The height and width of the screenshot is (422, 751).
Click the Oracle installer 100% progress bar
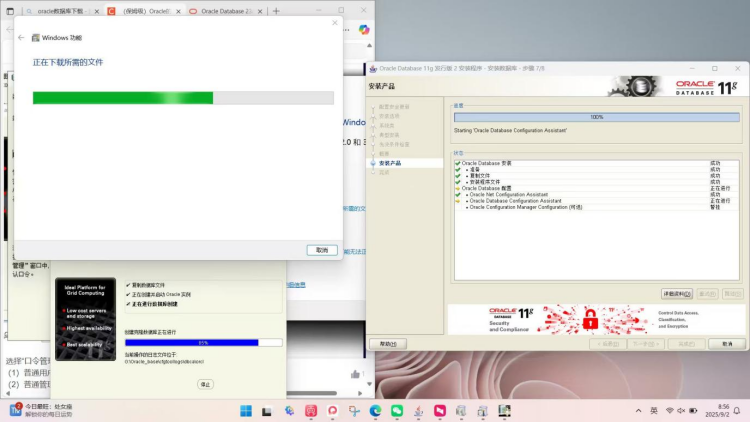pos(597,117)
